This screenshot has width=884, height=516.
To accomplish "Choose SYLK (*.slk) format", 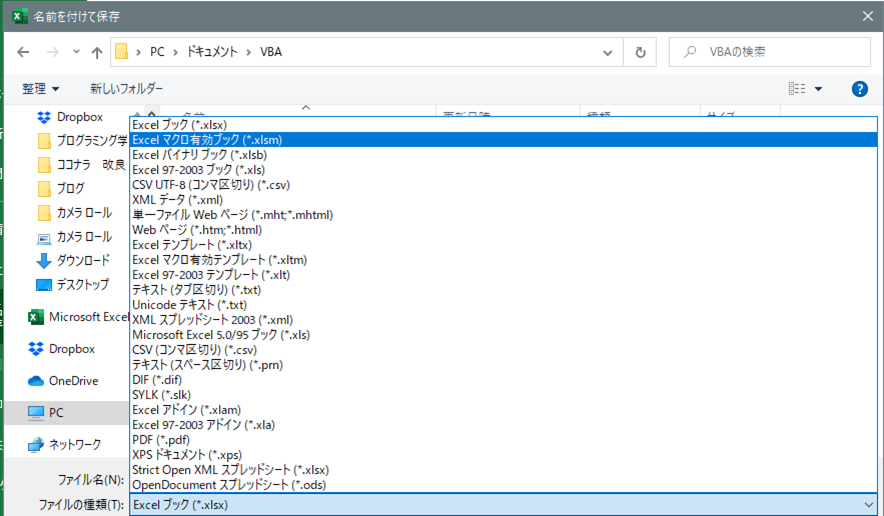I will coord(503,395).
